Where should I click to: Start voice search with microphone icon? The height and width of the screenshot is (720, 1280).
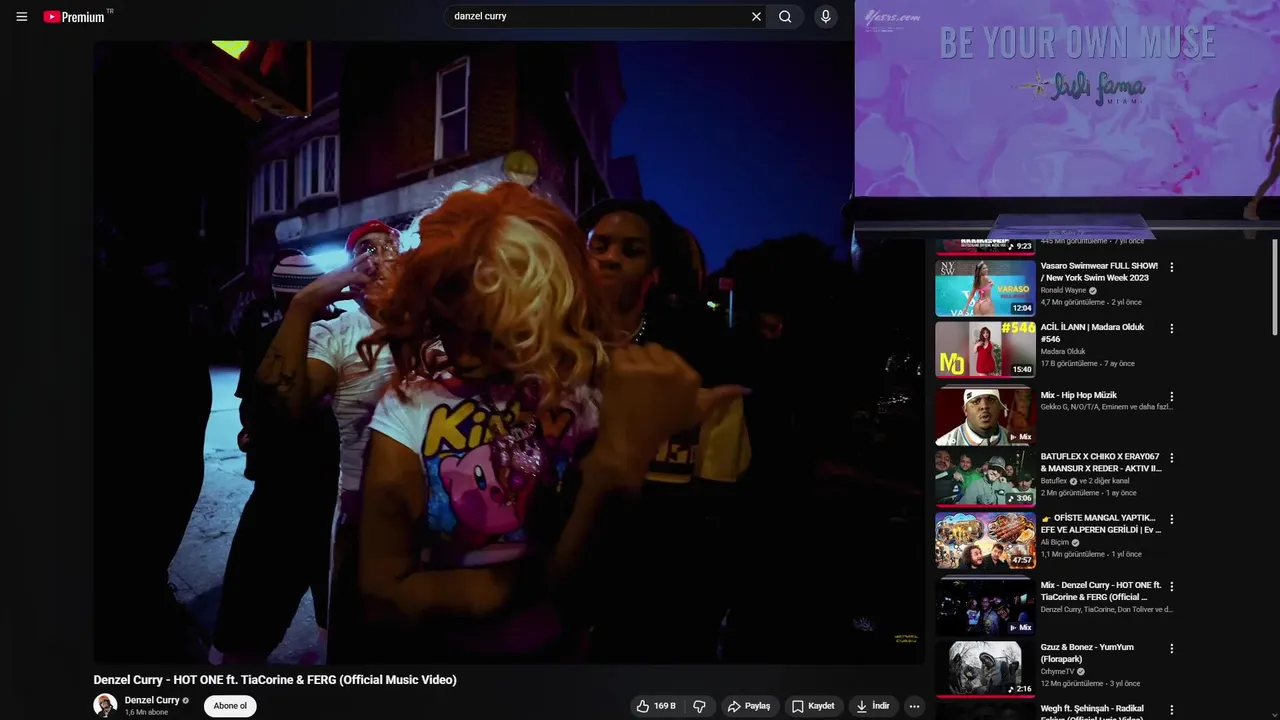[x=825, y=16]
